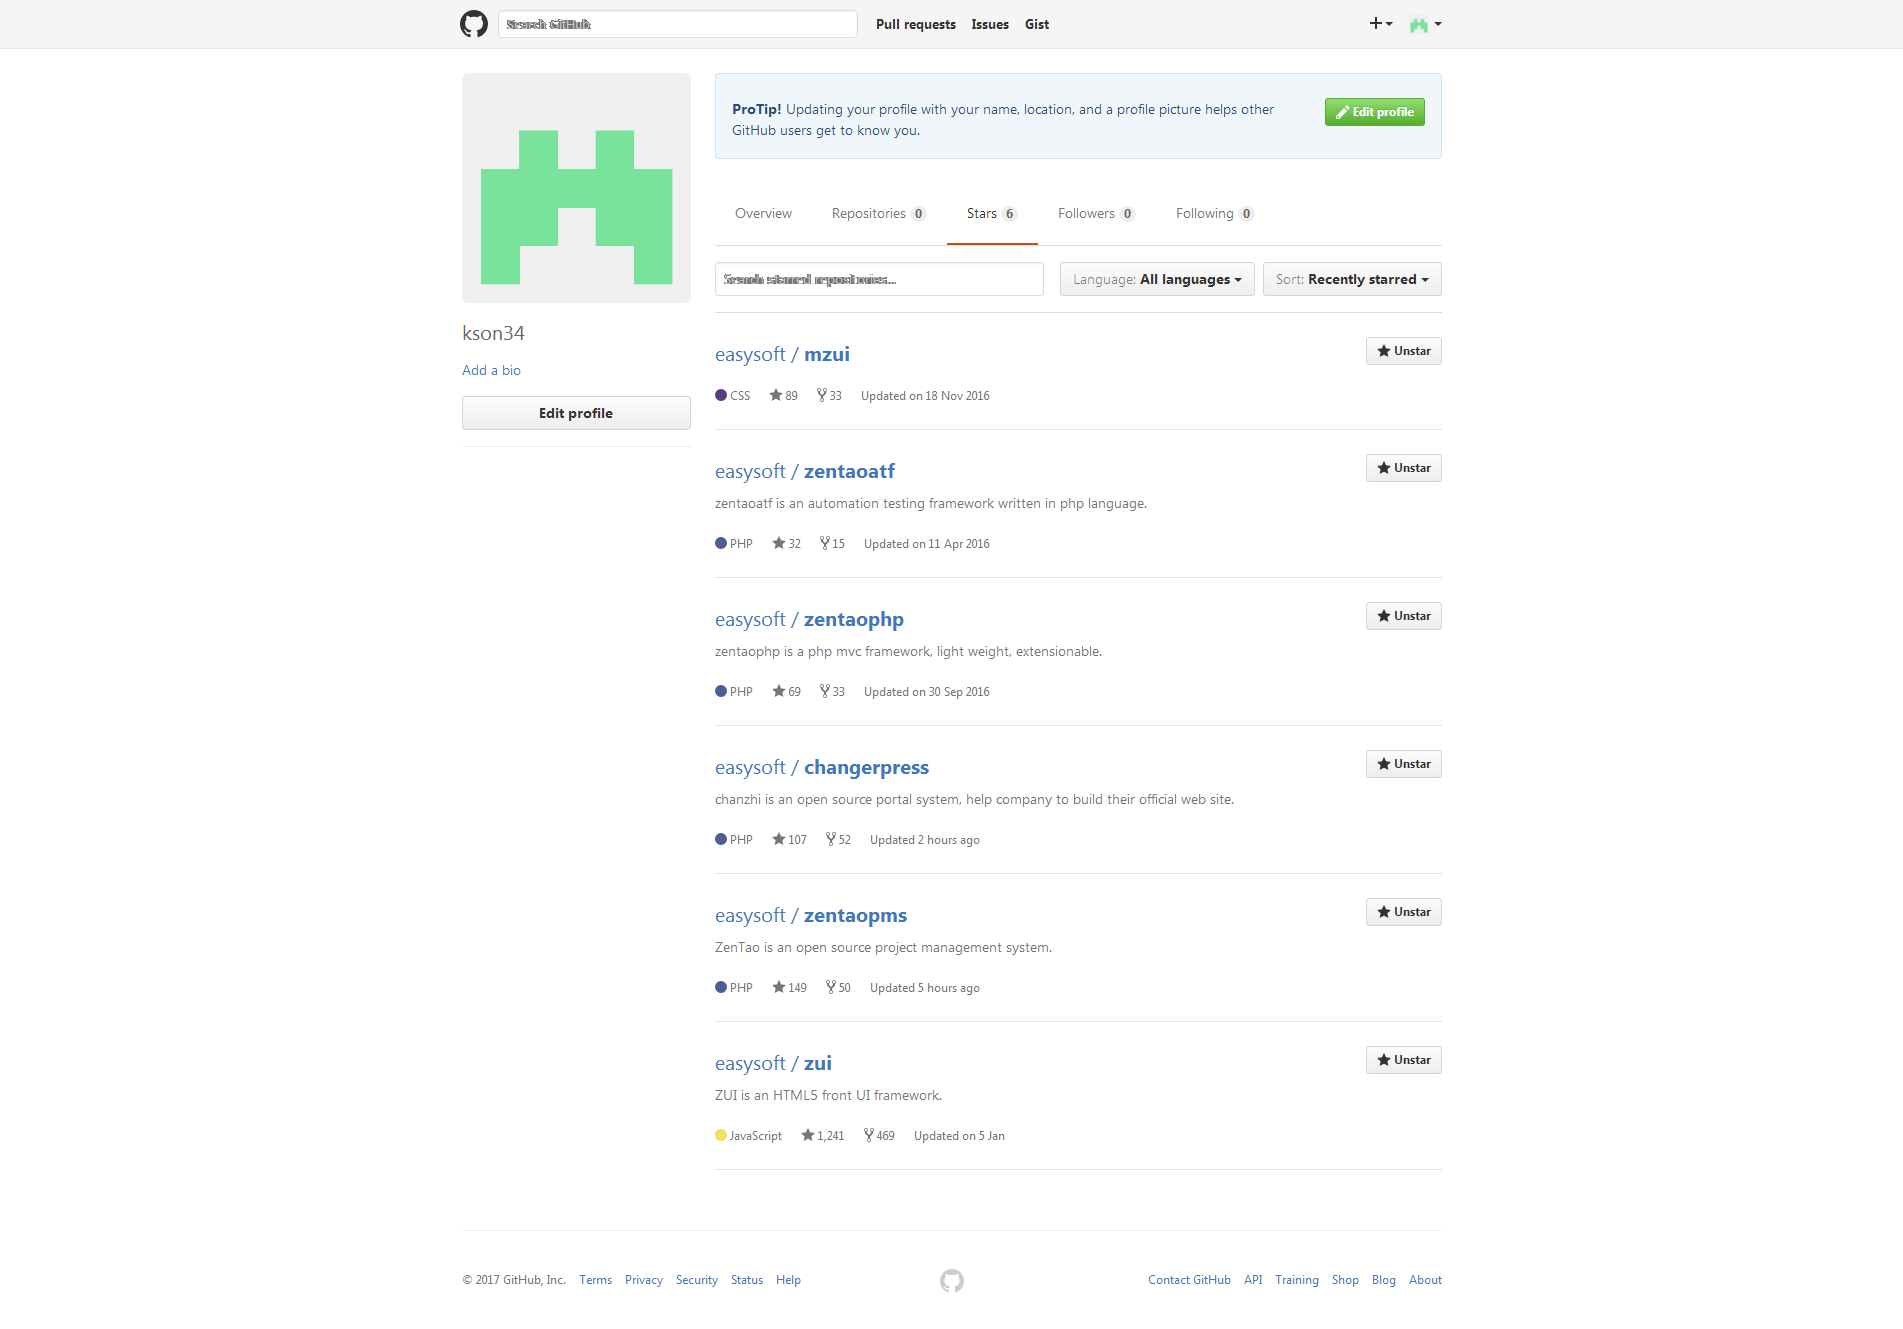Click the GitHub Octocat logo in header

(474, 24)
